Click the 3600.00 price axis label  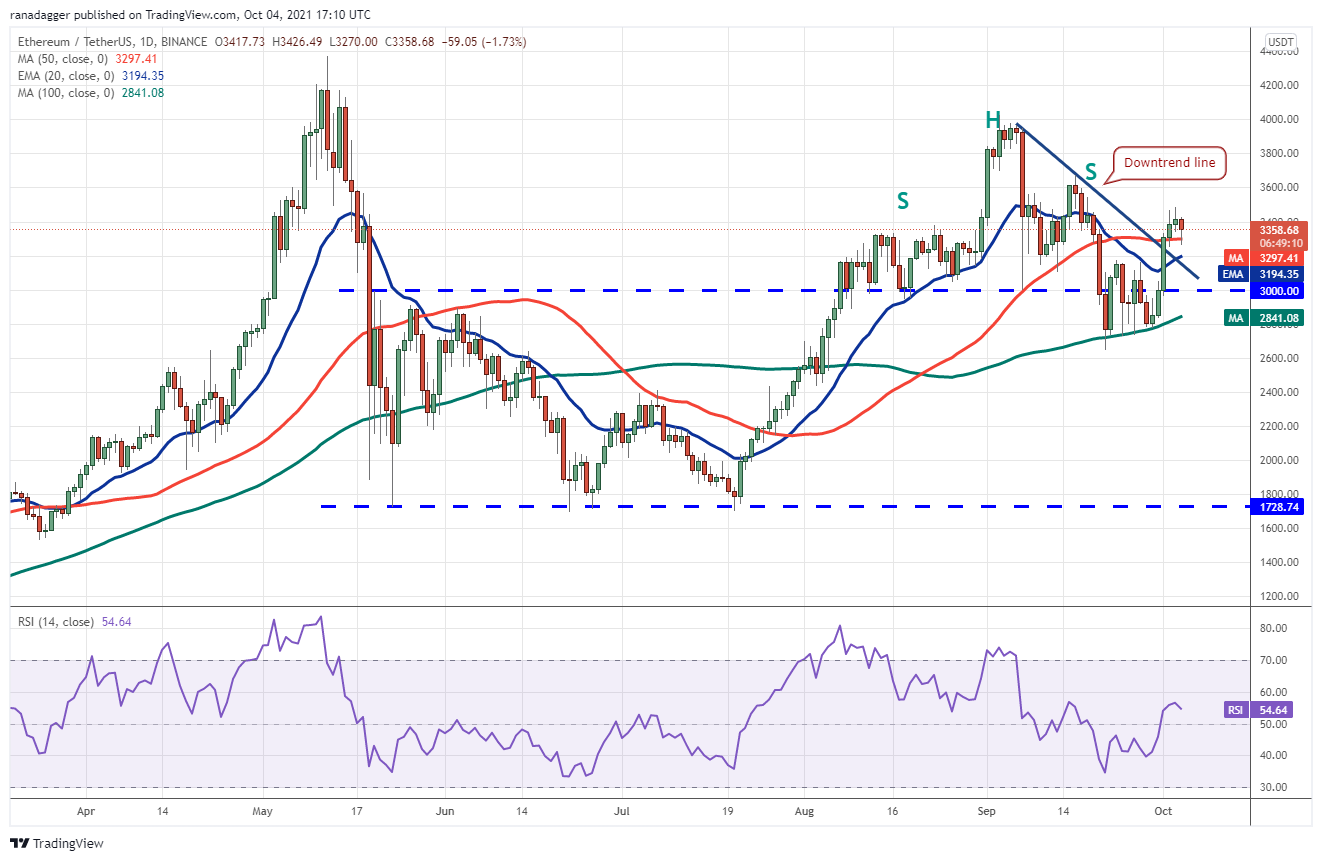coord(1279,187)
